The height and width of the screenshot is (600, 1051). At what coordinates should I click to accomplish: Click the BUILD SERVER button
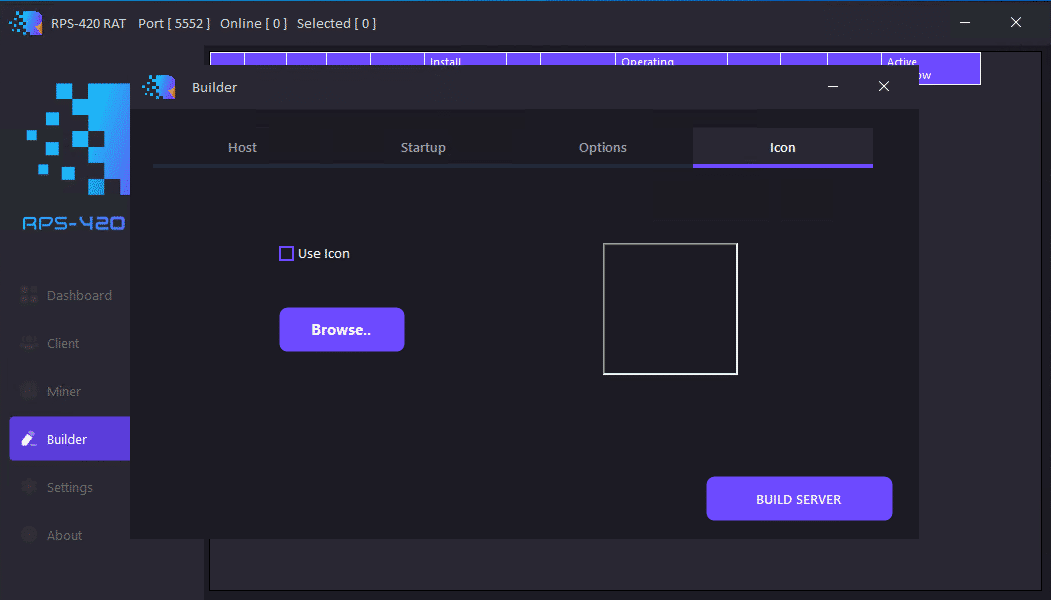(x=798, y=499)
